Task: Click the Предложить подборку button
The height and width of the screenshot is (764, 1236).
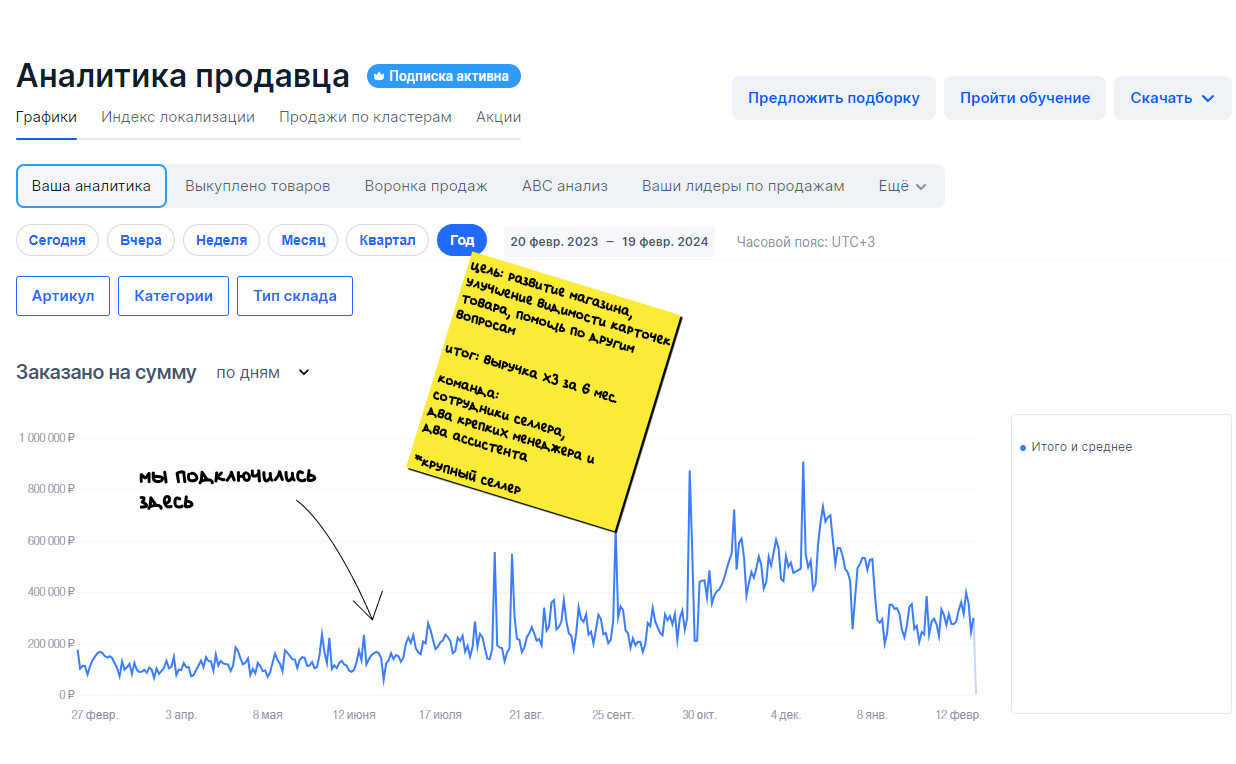Action: point(834,98)
